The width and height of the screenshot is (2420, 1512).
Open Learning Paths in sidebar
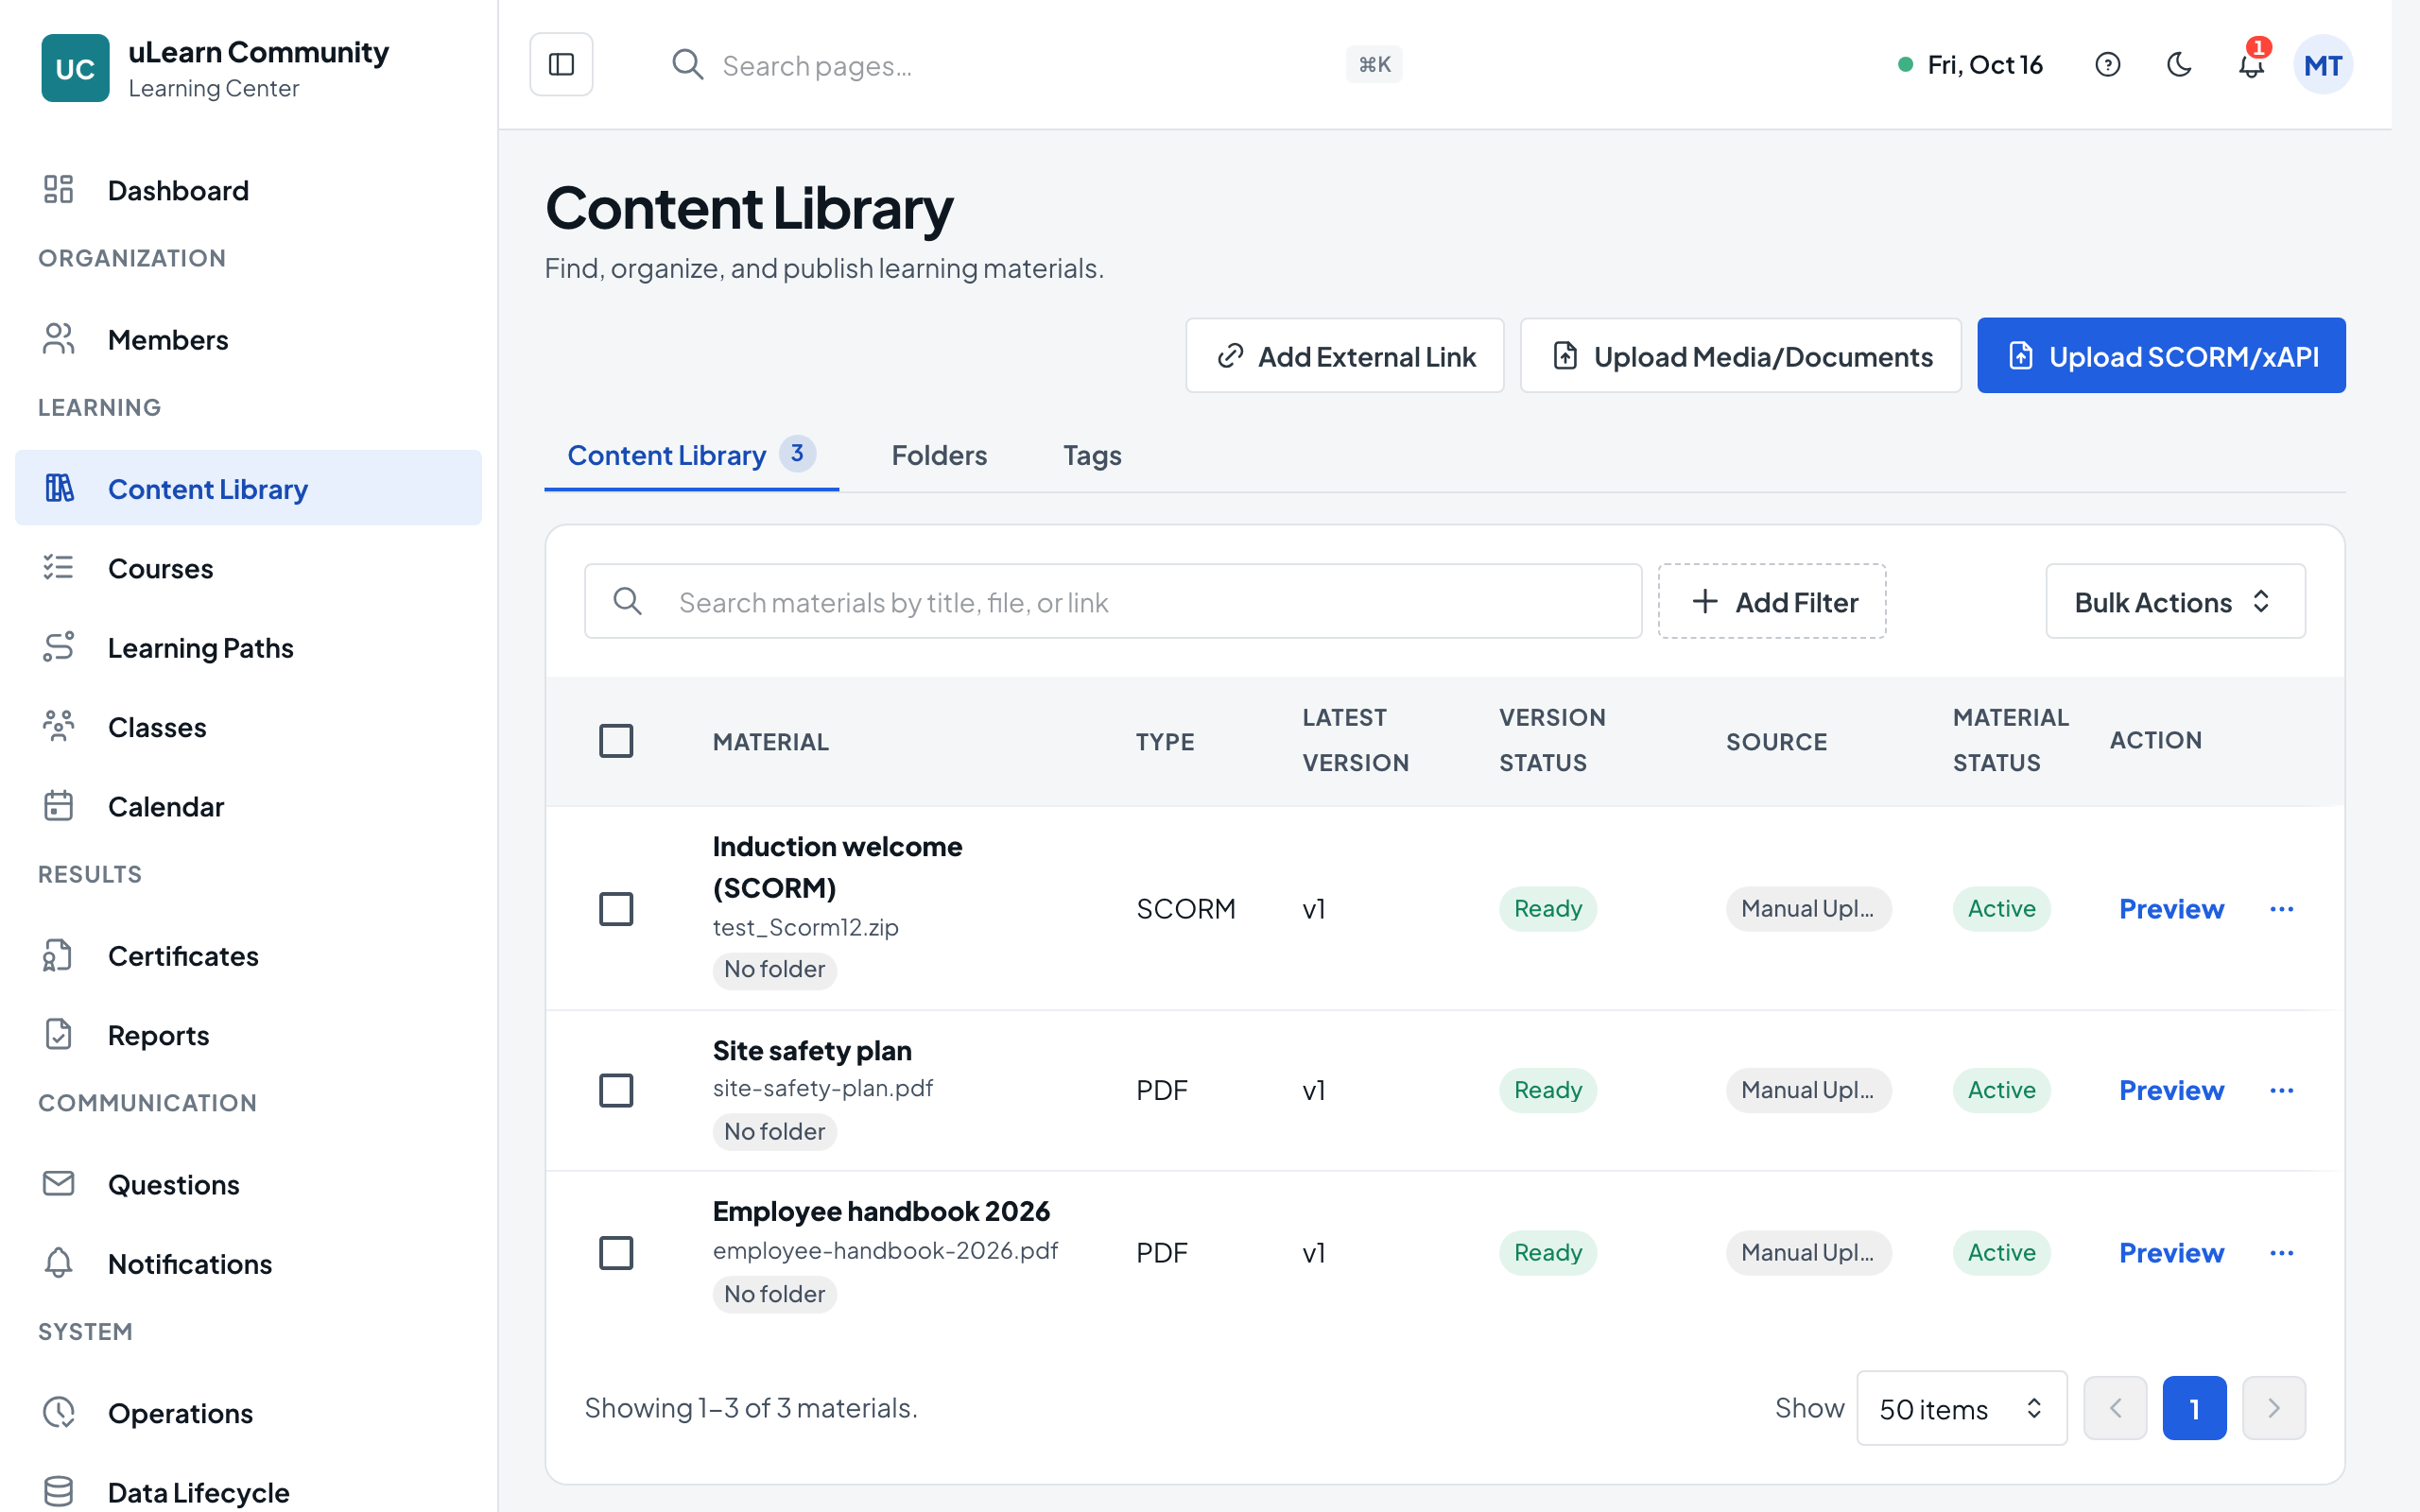pos(248,648)
